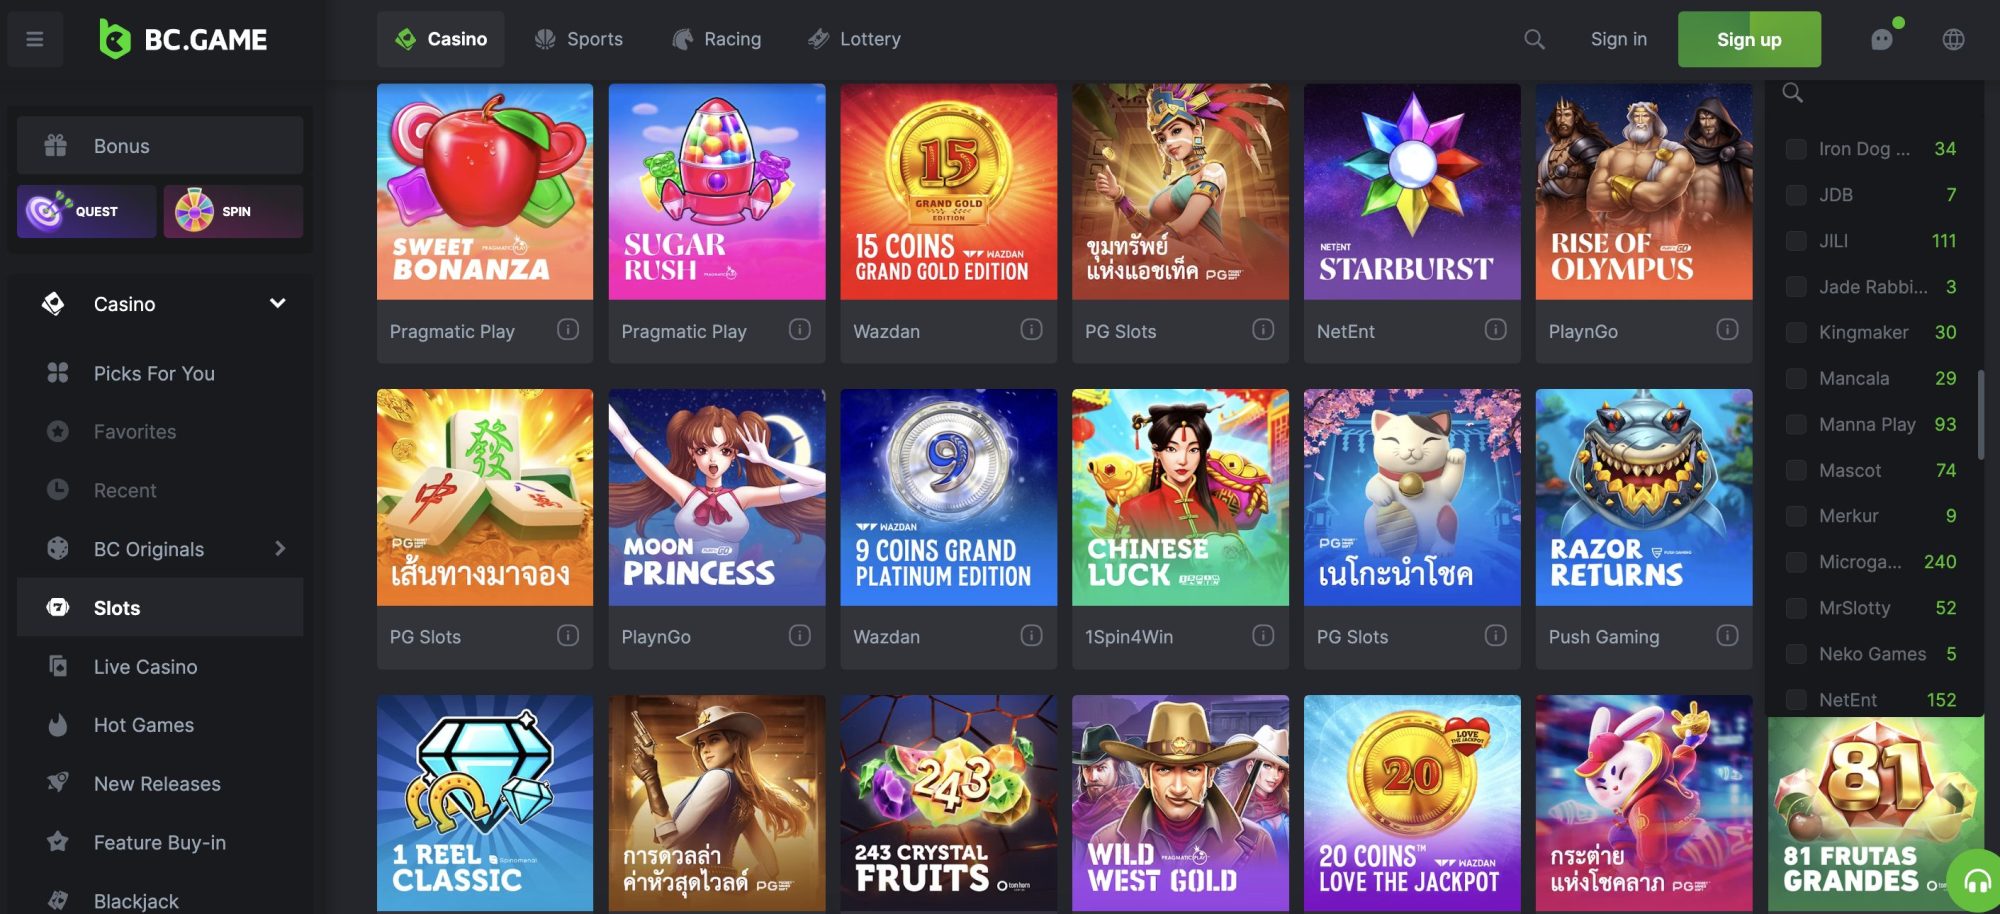Tick the Kingmaker provider checkbox
Screen dimensions: 2000x914
[1796, 332]
